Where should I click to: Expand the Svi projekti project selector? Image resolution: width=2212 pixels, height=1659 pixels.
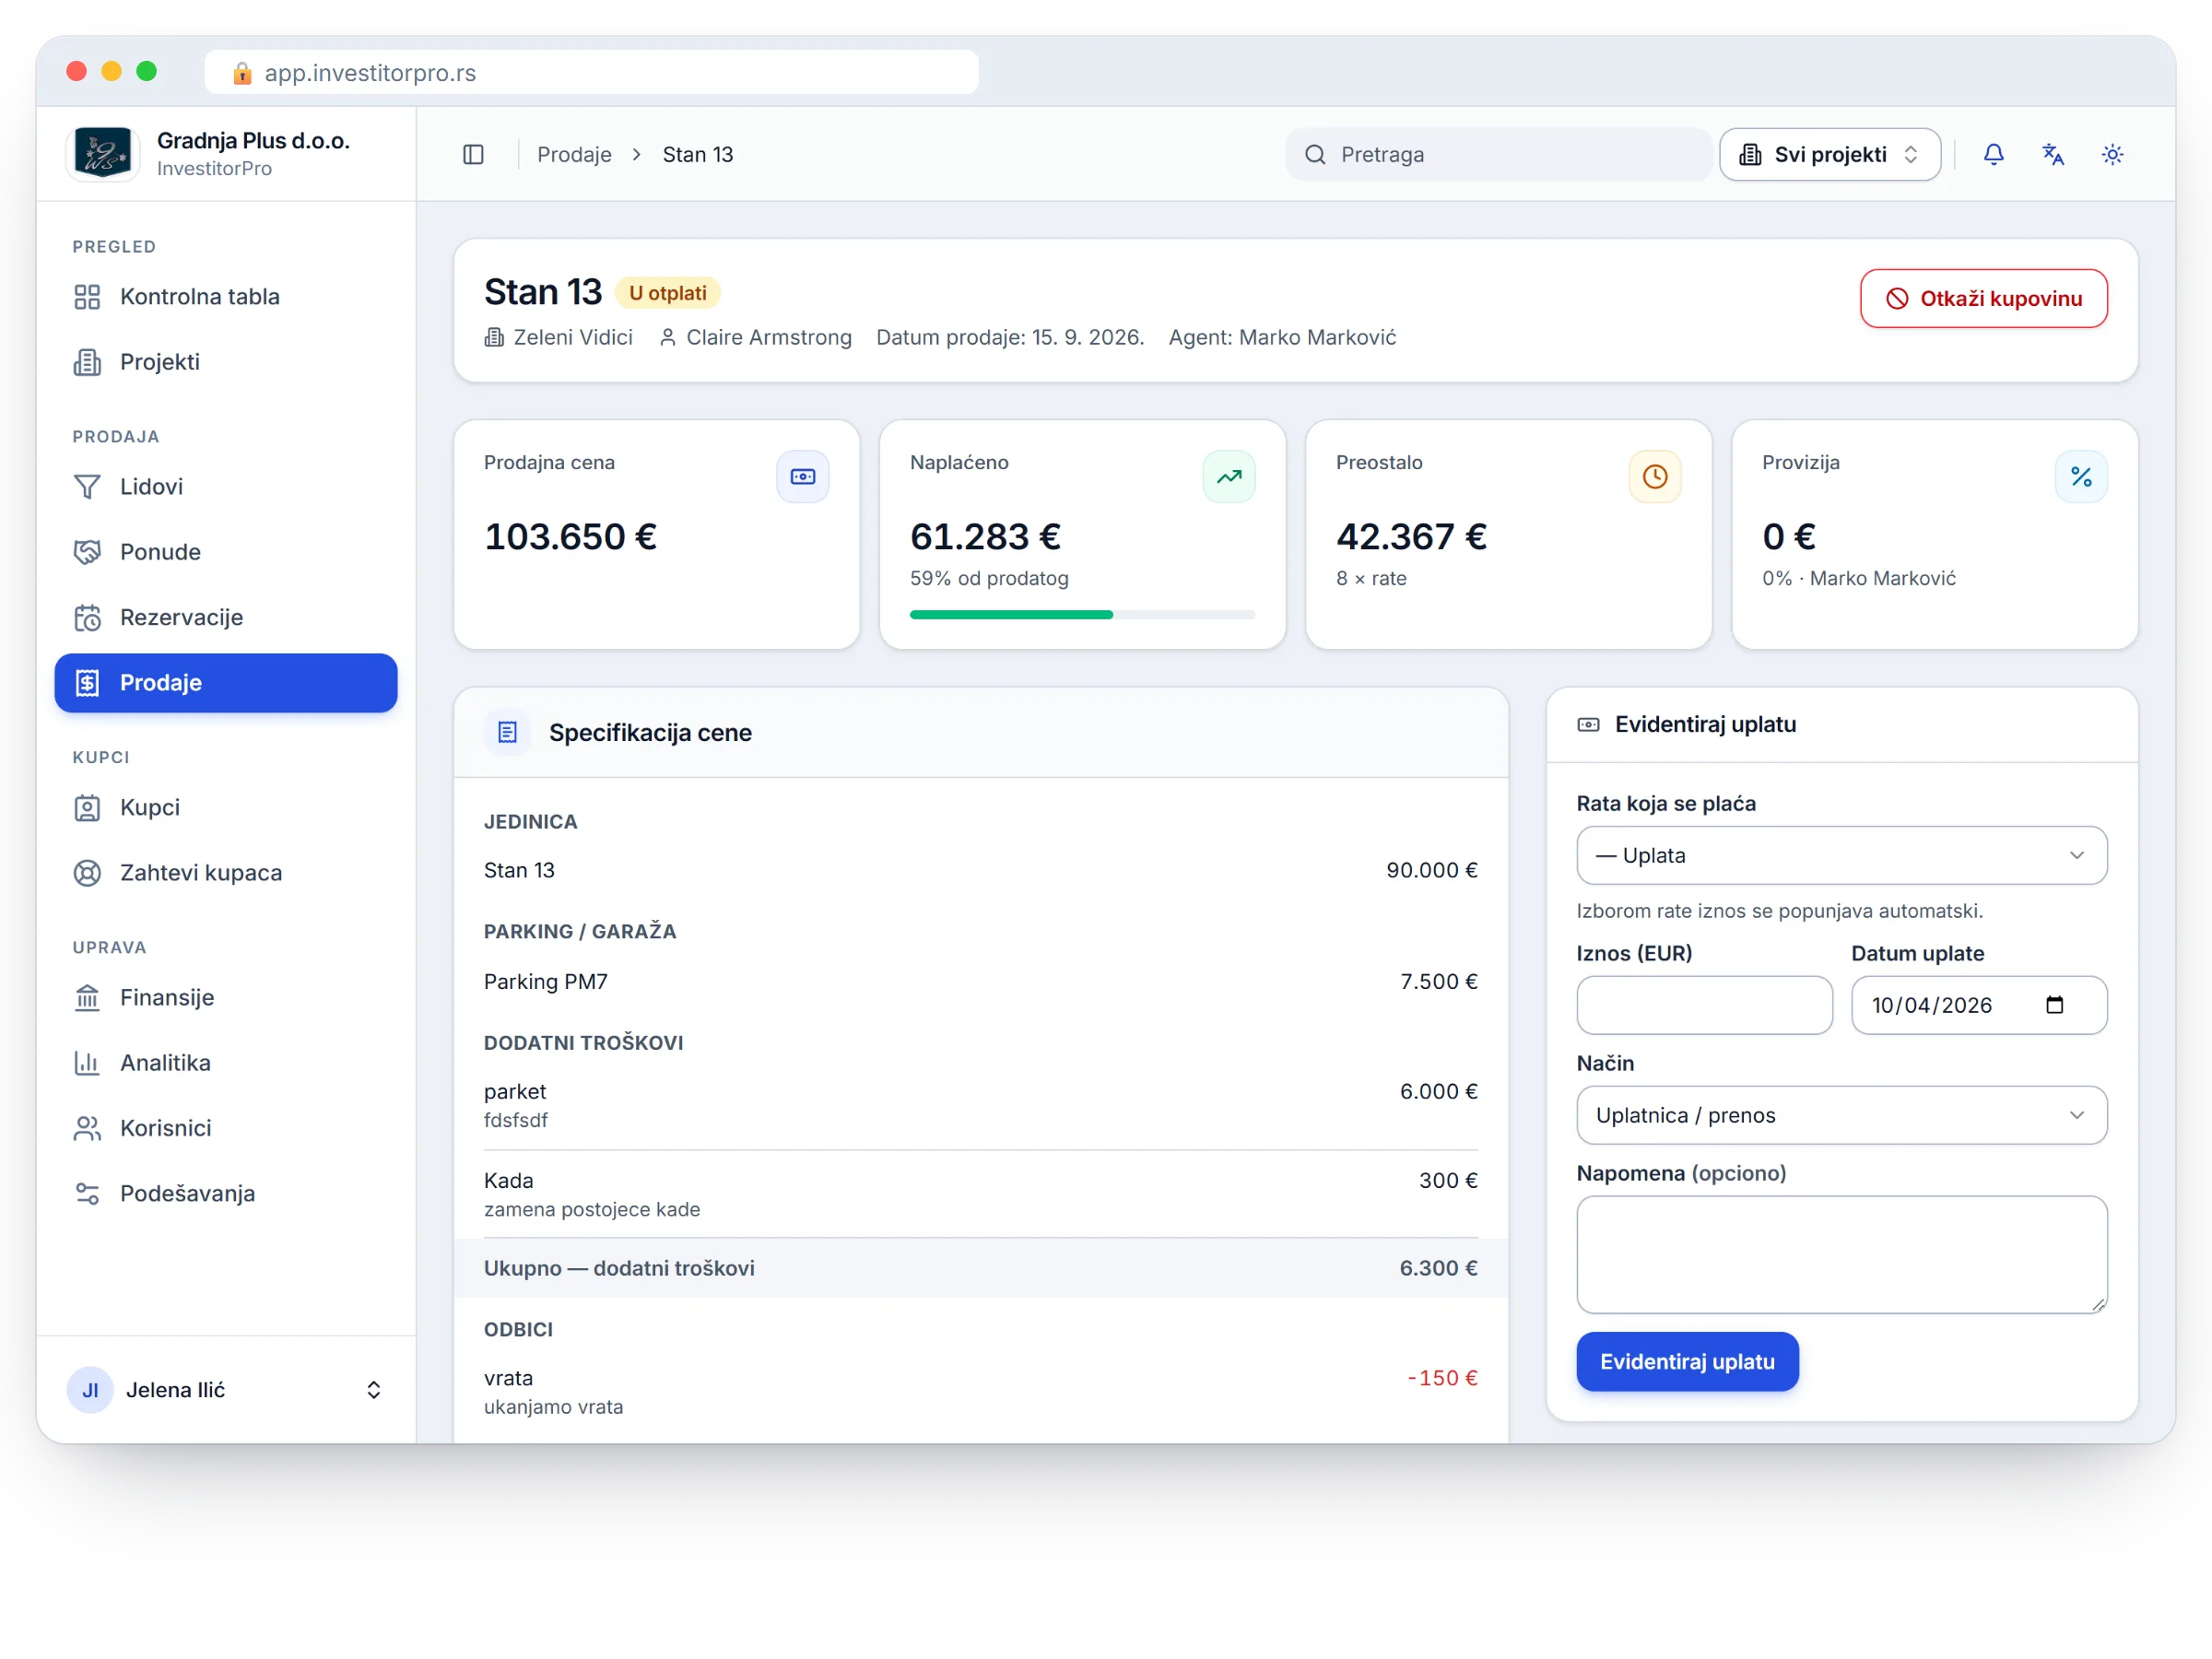coord(1830,154)
